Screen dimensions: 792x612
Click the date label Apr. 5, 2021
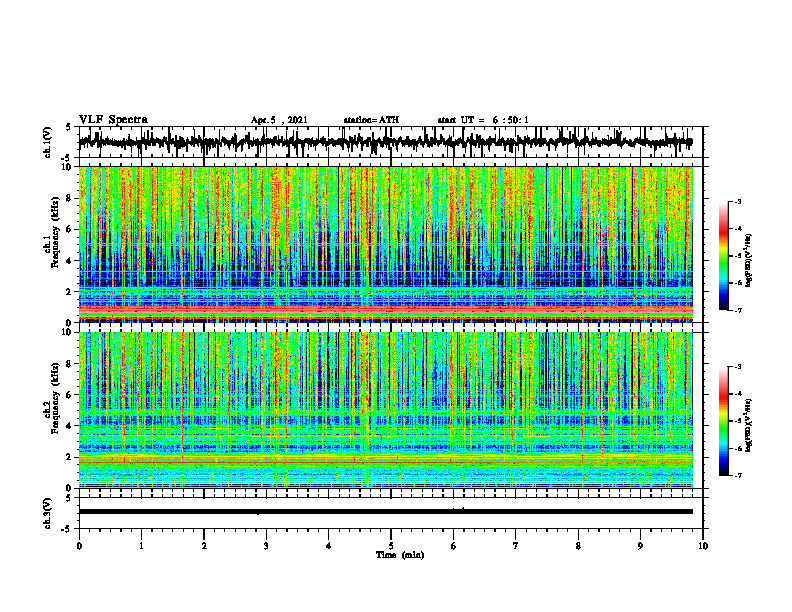click(x=279, y=120)
